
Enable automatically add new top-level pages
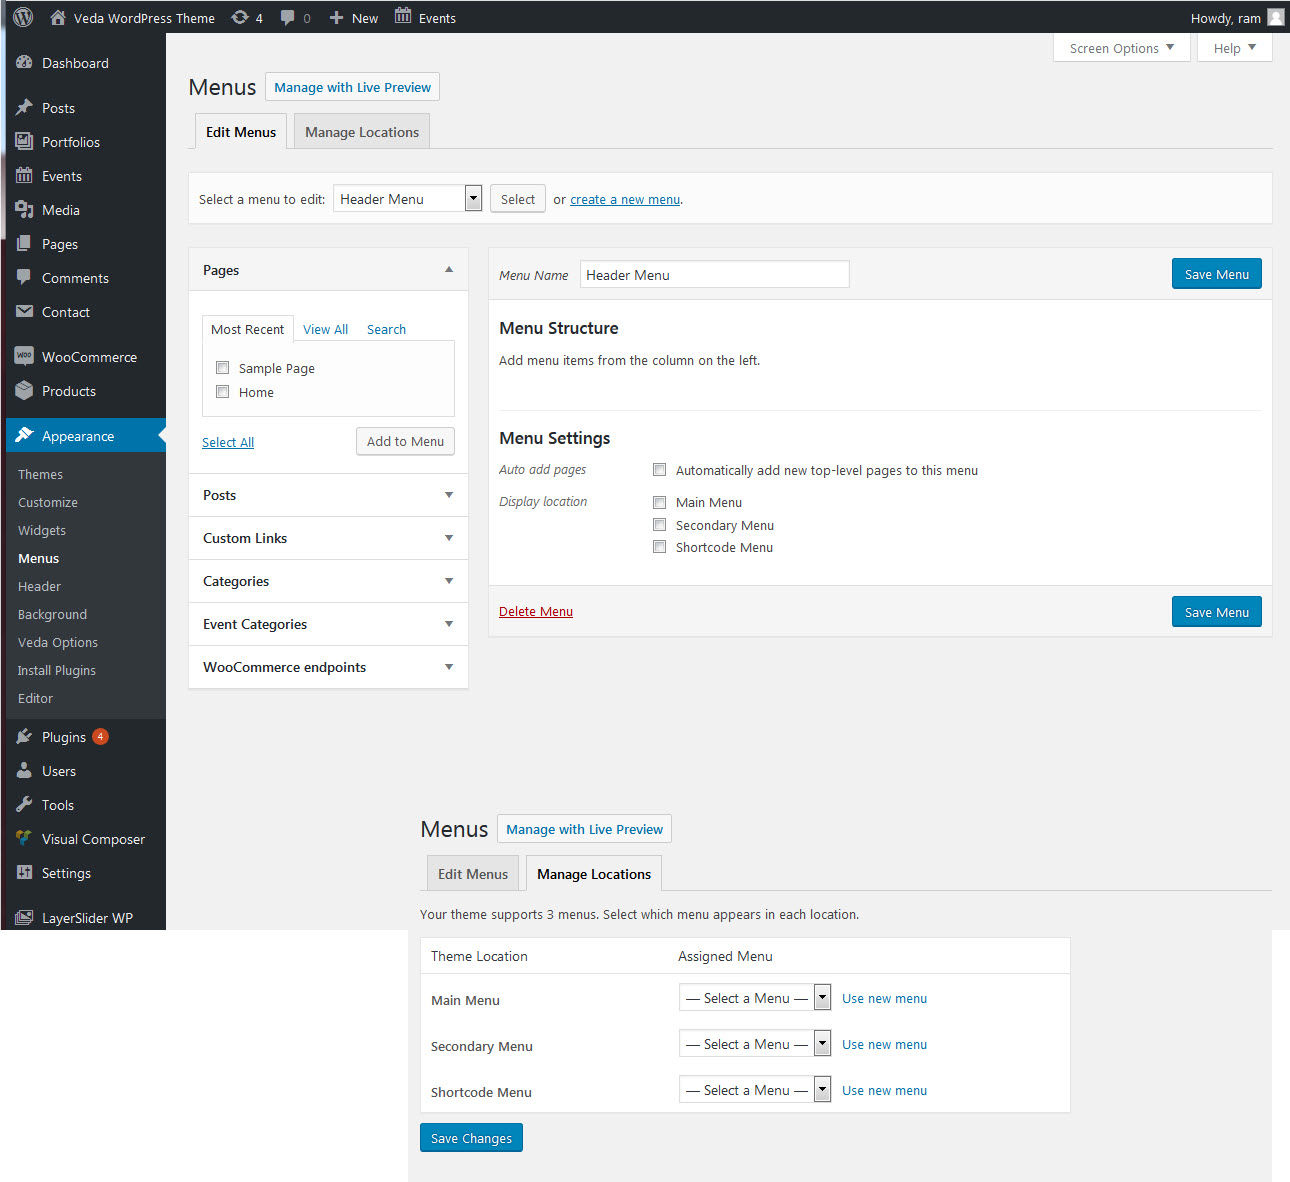660,469
